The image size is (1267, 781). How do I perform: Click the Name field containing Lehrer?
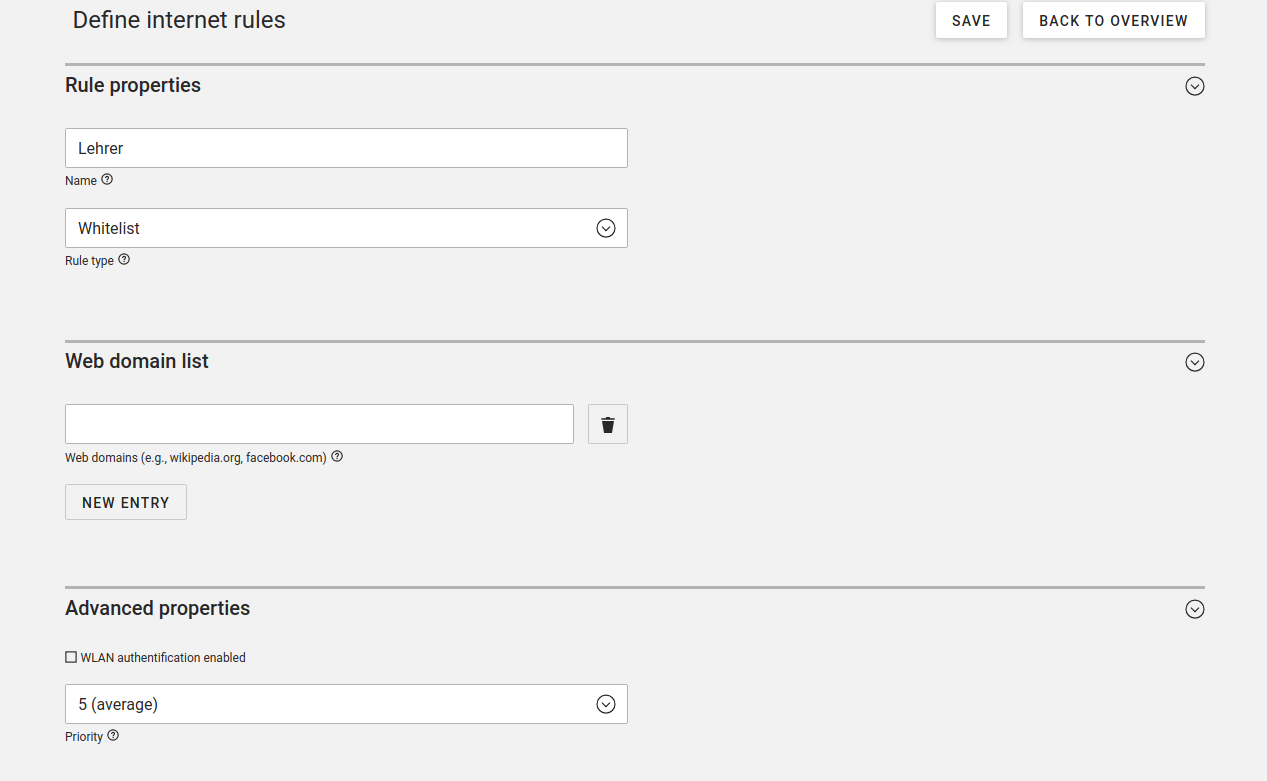(346, 148)
